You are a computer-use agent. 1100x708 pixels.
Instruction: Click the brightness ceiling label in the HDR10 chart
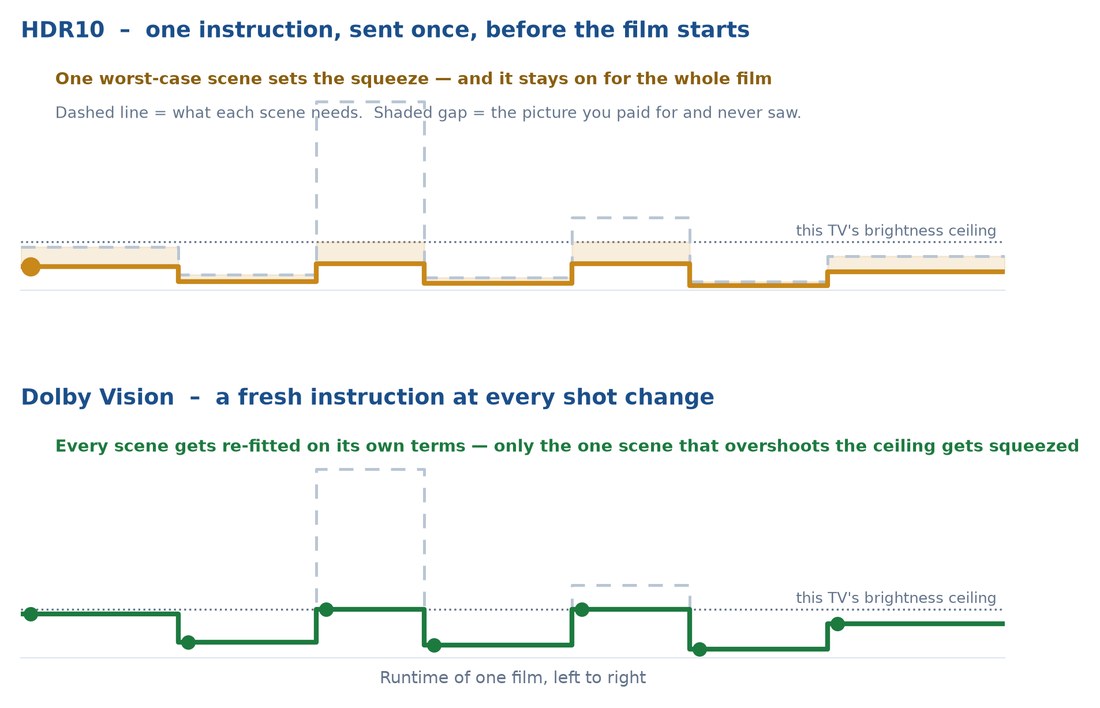pos(896,231)
